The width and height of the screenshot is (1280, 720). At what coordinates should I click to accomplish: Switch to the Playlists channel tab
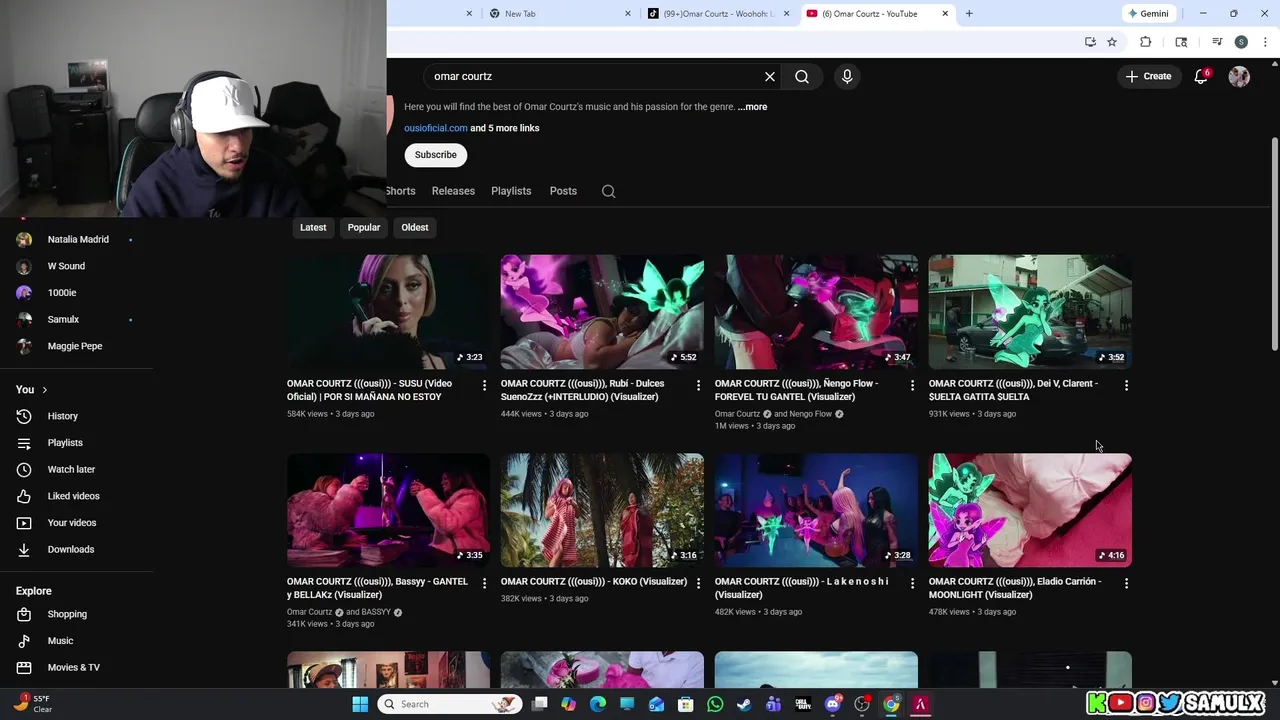[x=511, y=191]
